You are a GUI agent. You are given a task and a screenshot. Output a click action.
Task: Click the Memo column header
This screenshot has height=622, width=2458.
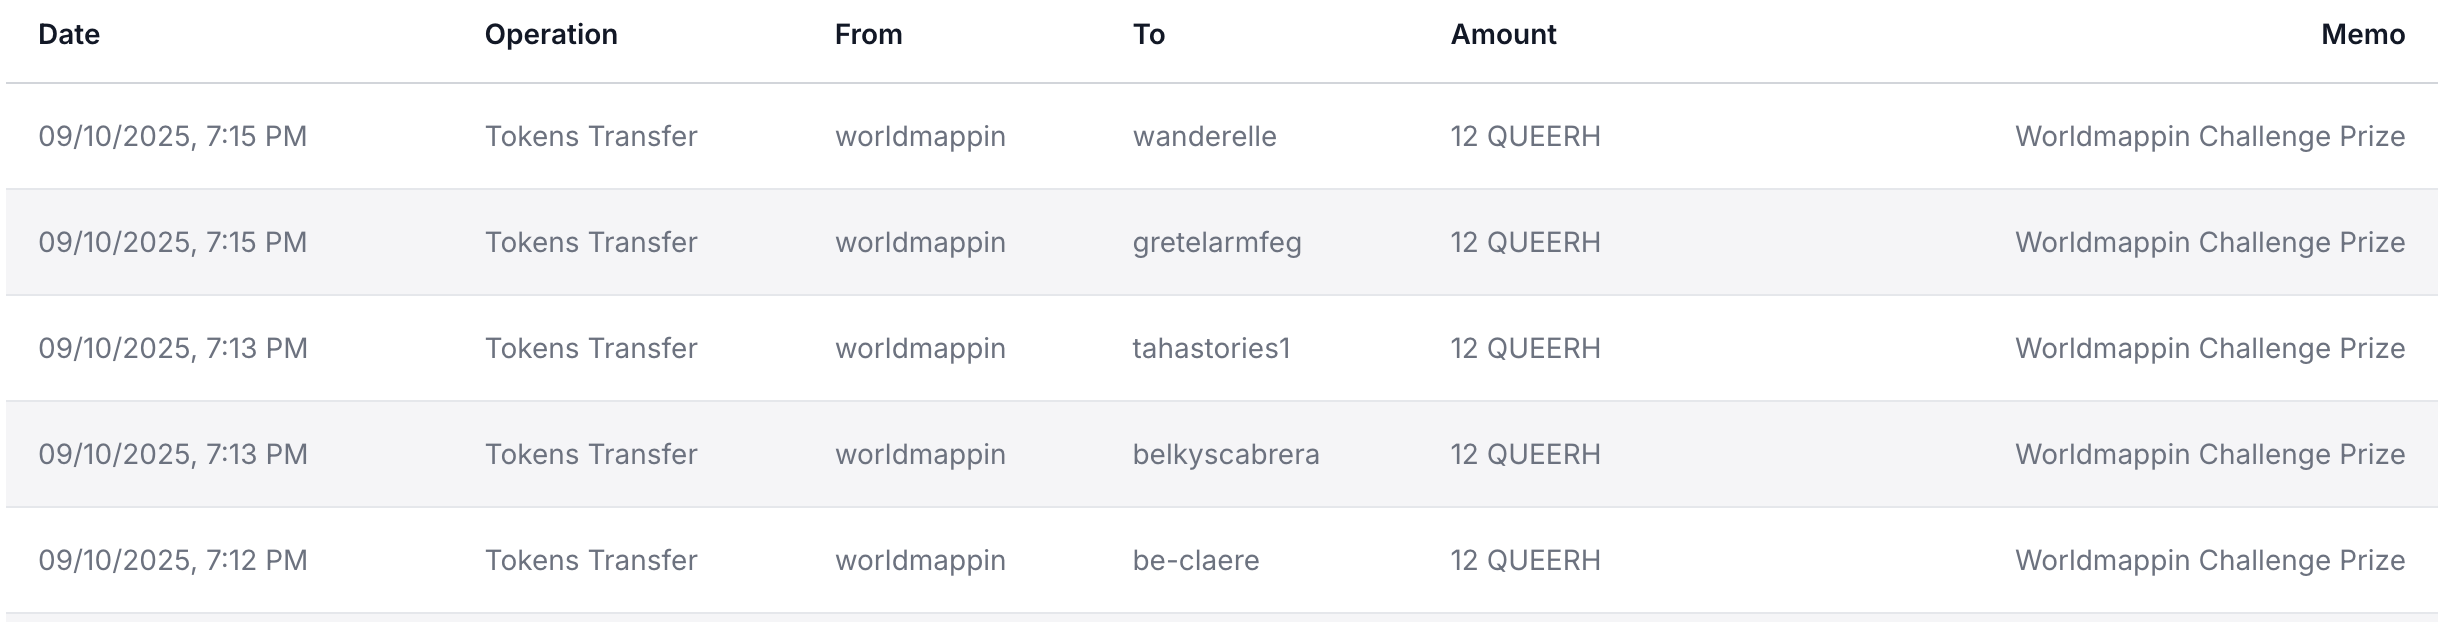pos(2363,35)
